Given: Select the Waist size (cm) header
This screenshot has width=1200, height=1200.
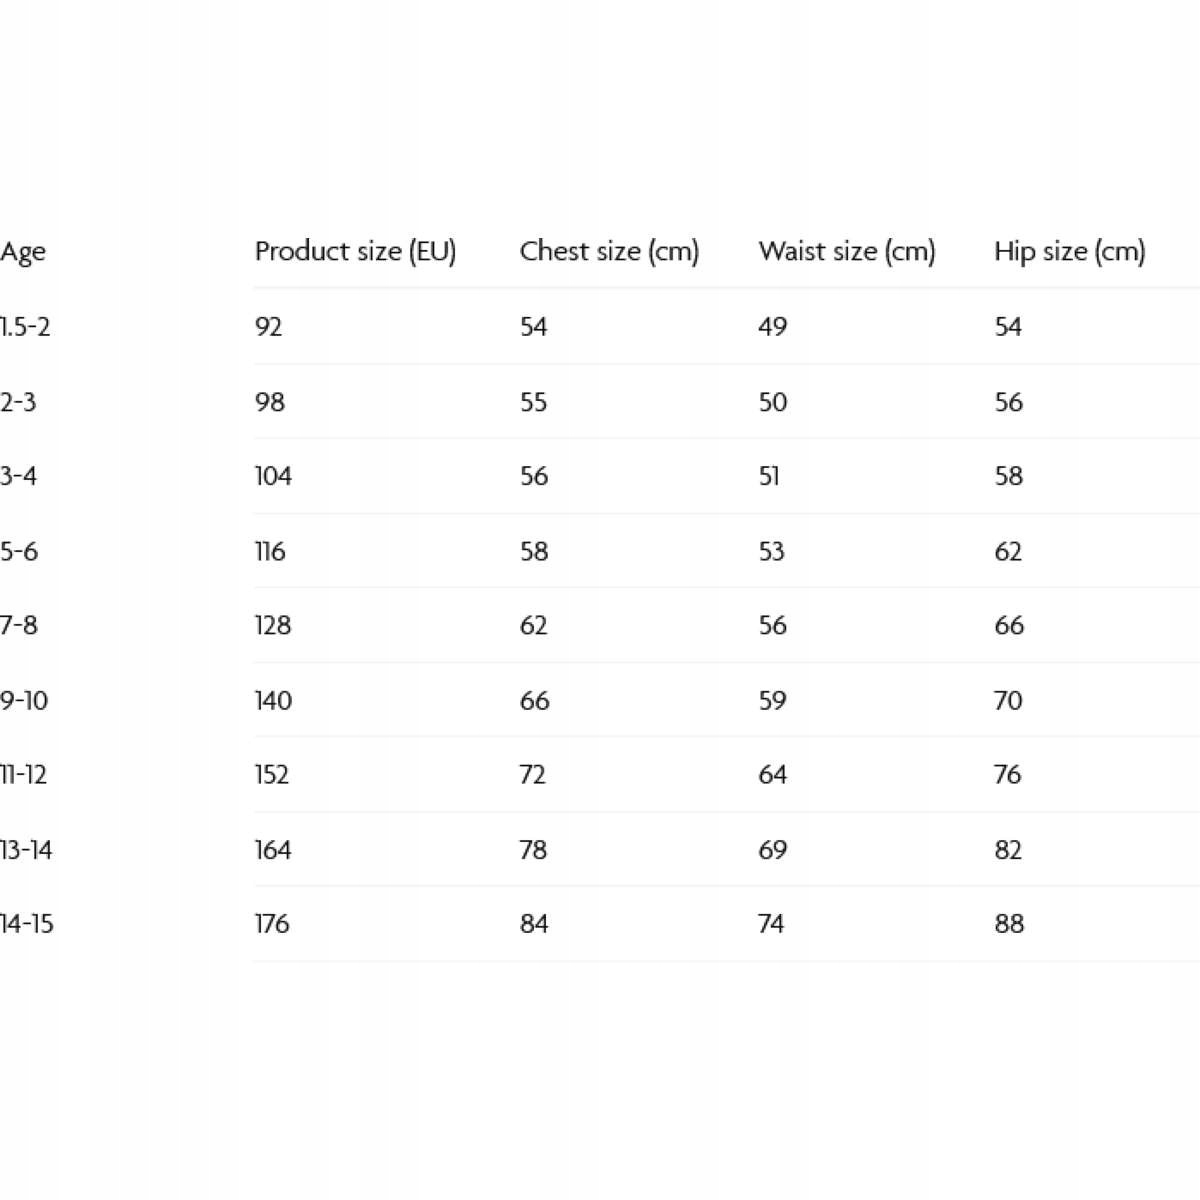Looking at the screenshot, I should point(846,251).
